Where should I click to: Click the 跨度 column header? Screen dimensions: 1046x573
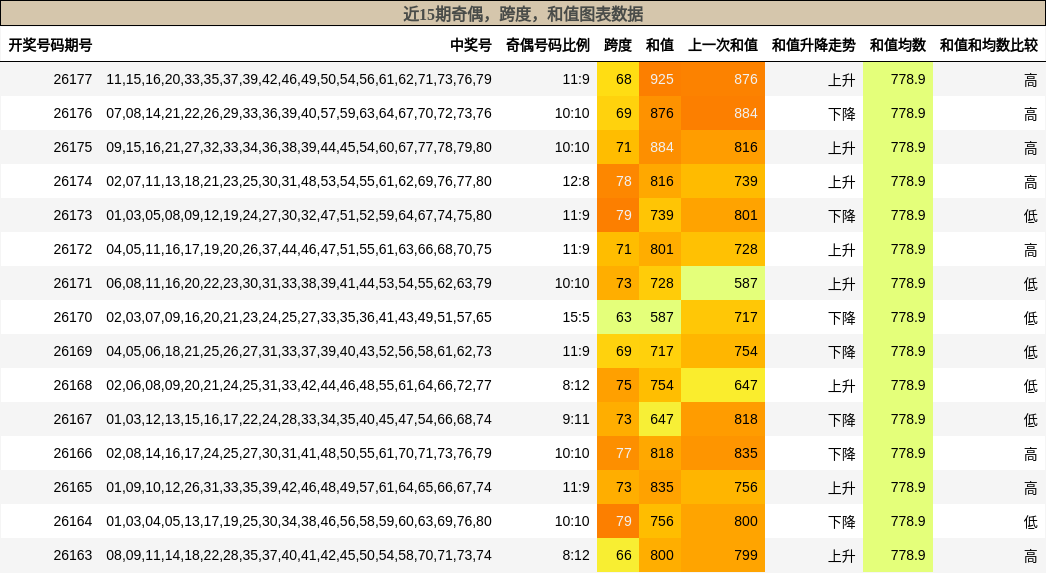(618, 45)
